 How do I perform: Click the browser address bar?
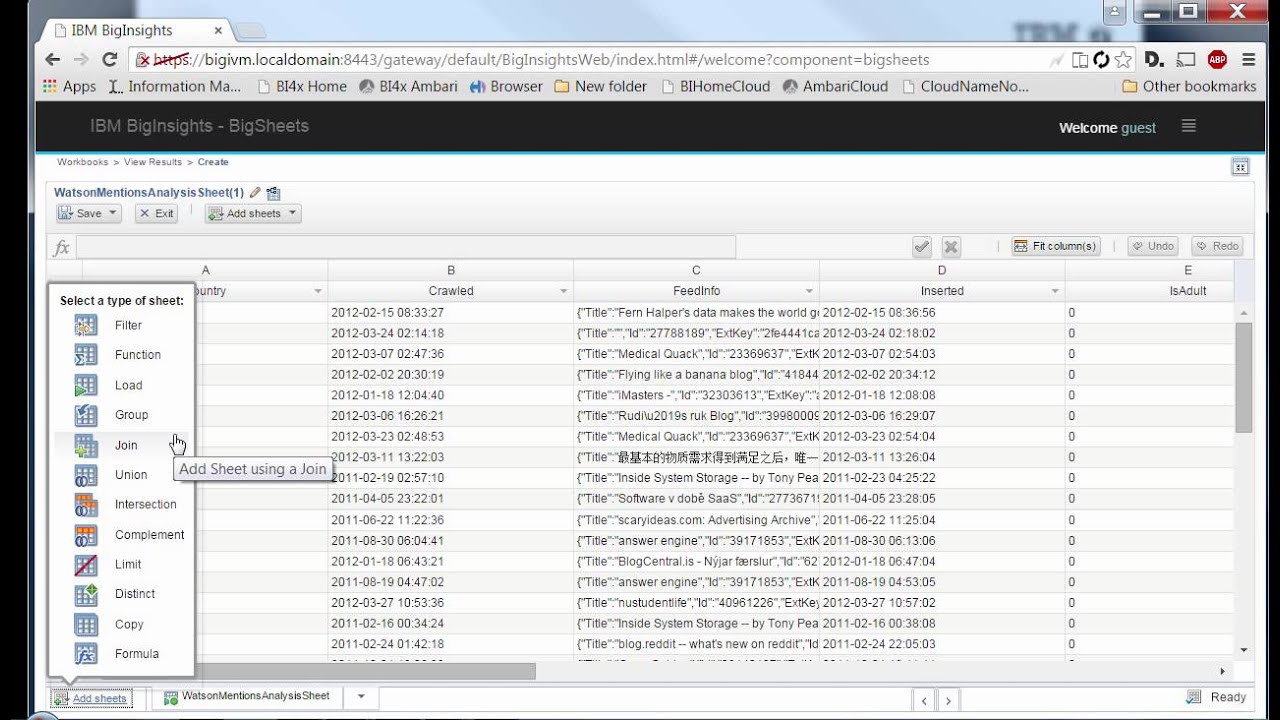(x=590, y=59)
